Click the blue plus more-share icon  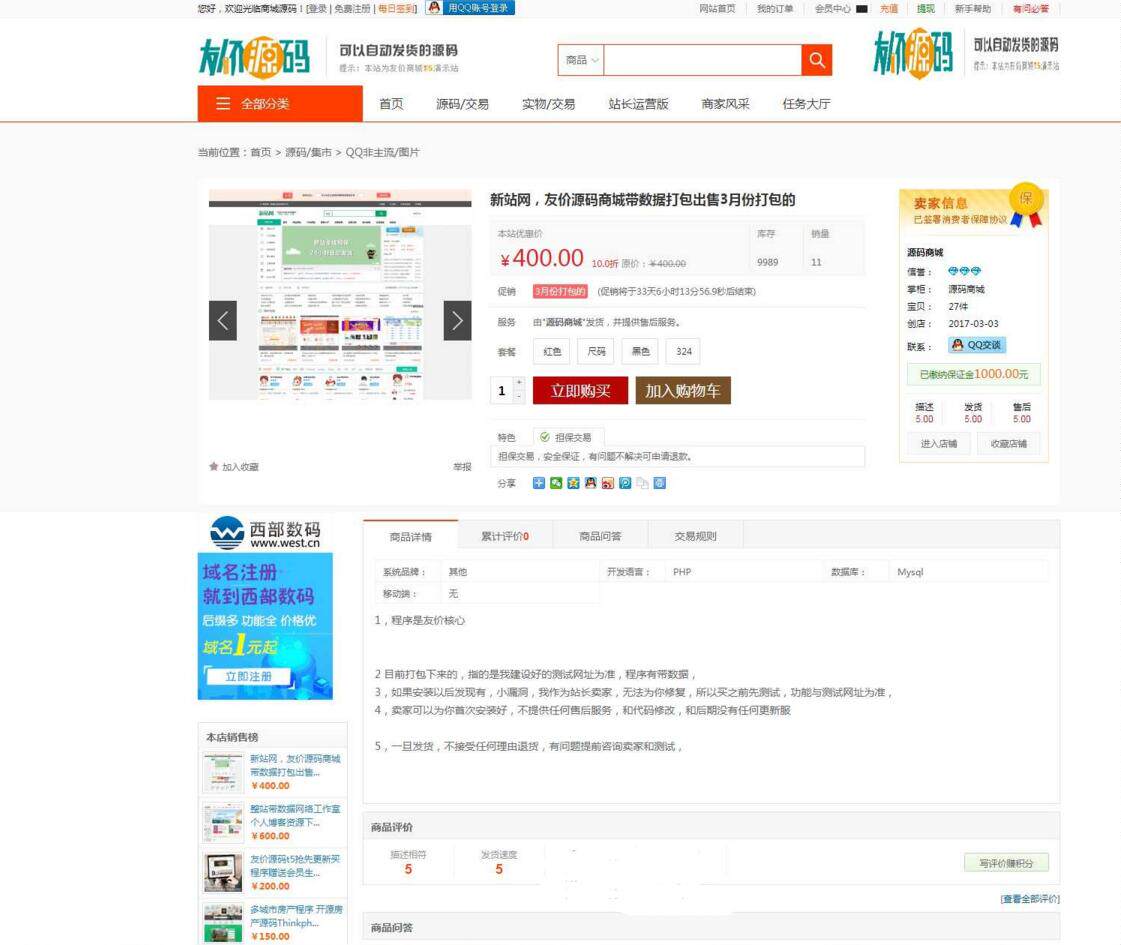[539, 483]
